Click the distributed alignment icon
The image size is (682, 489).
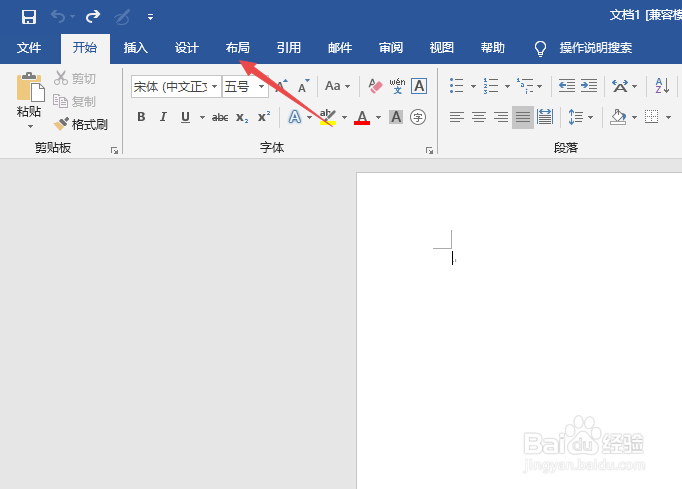coord(545,117)
